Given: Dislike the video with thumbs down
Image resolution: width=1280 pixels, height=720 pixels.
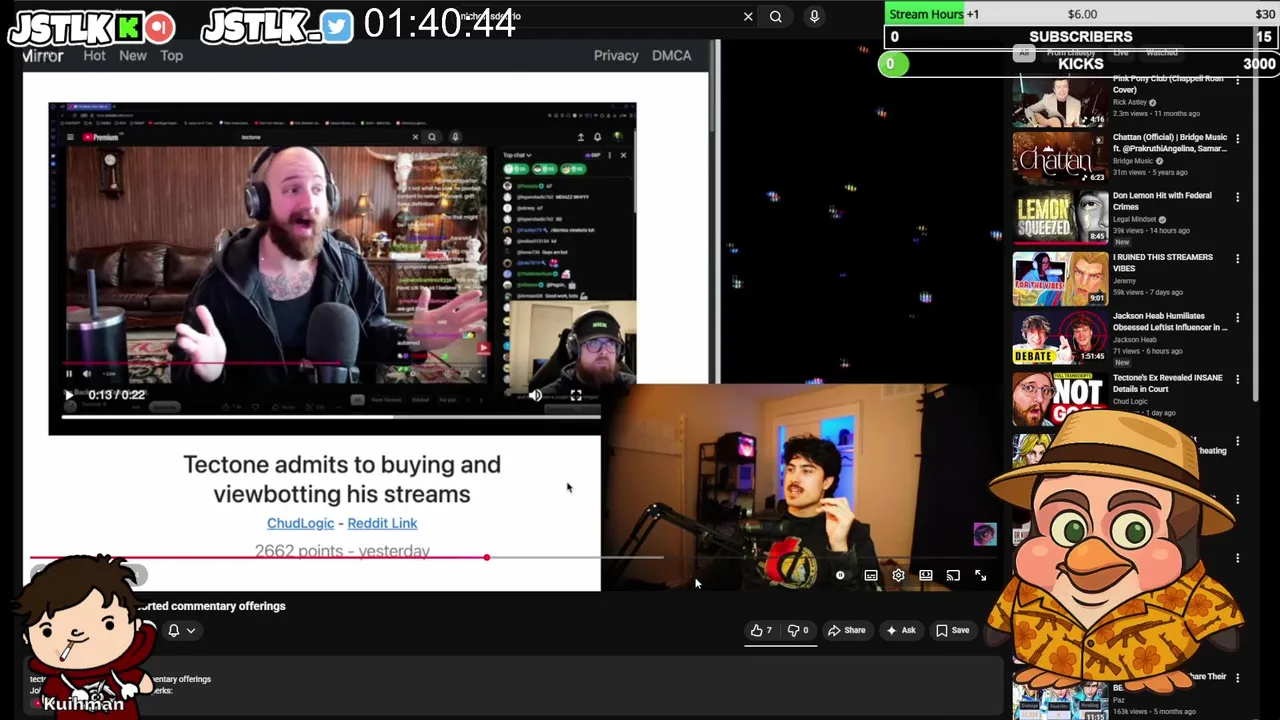Looking at the screenshot, I should 798,630.
